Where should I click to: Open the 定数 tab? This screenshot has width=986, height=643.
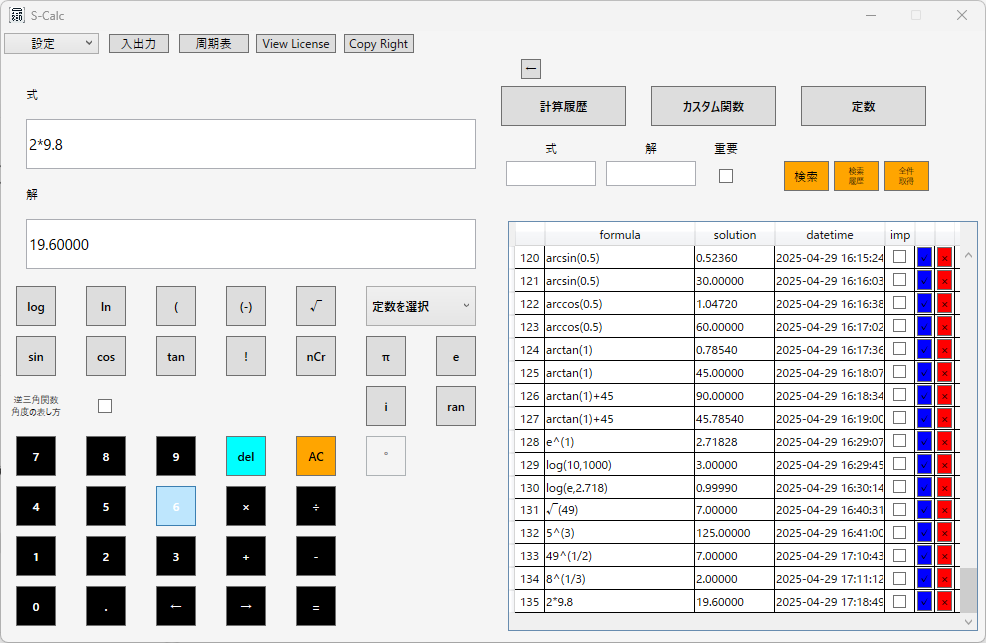[x=863, y=106]
